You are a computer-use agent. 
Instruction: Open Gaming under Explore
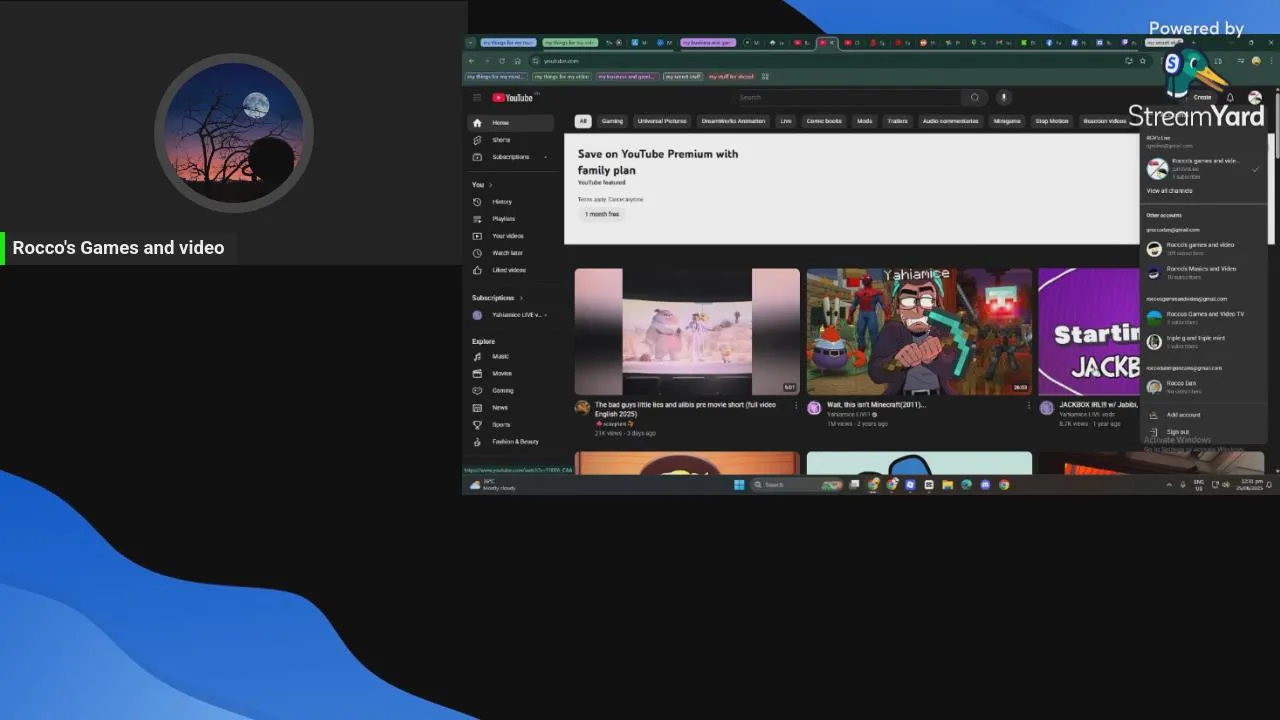tap(511, 390)
